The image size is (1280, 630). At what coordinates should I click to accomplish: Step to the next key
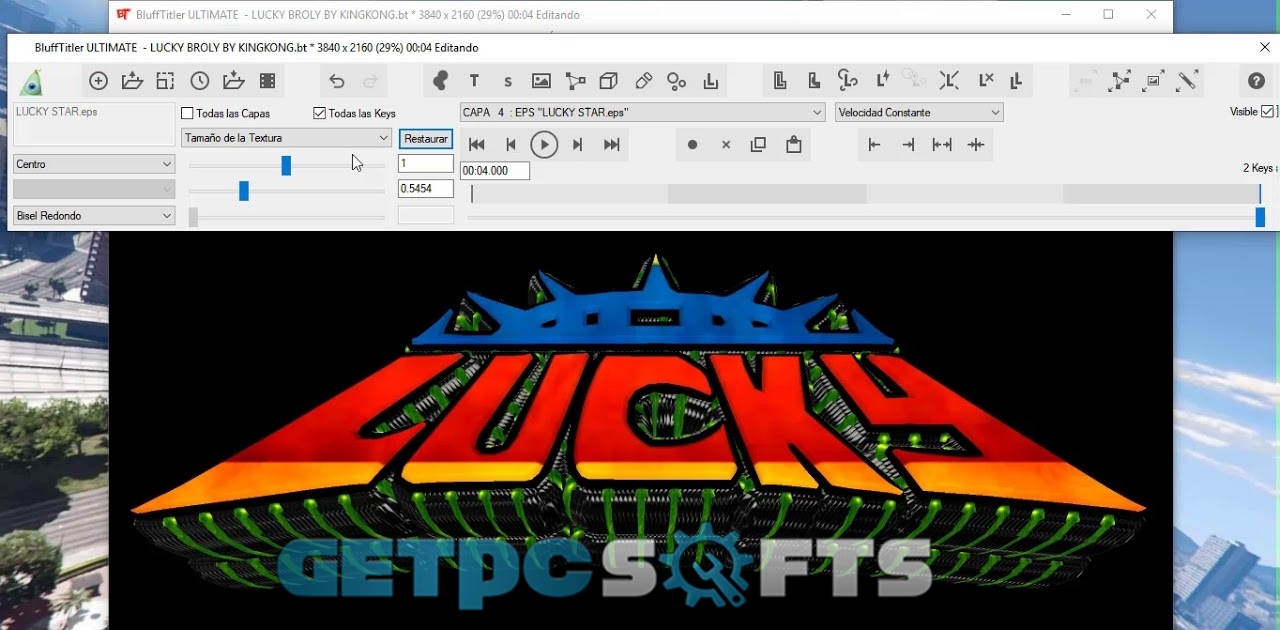tap(577, 145)
